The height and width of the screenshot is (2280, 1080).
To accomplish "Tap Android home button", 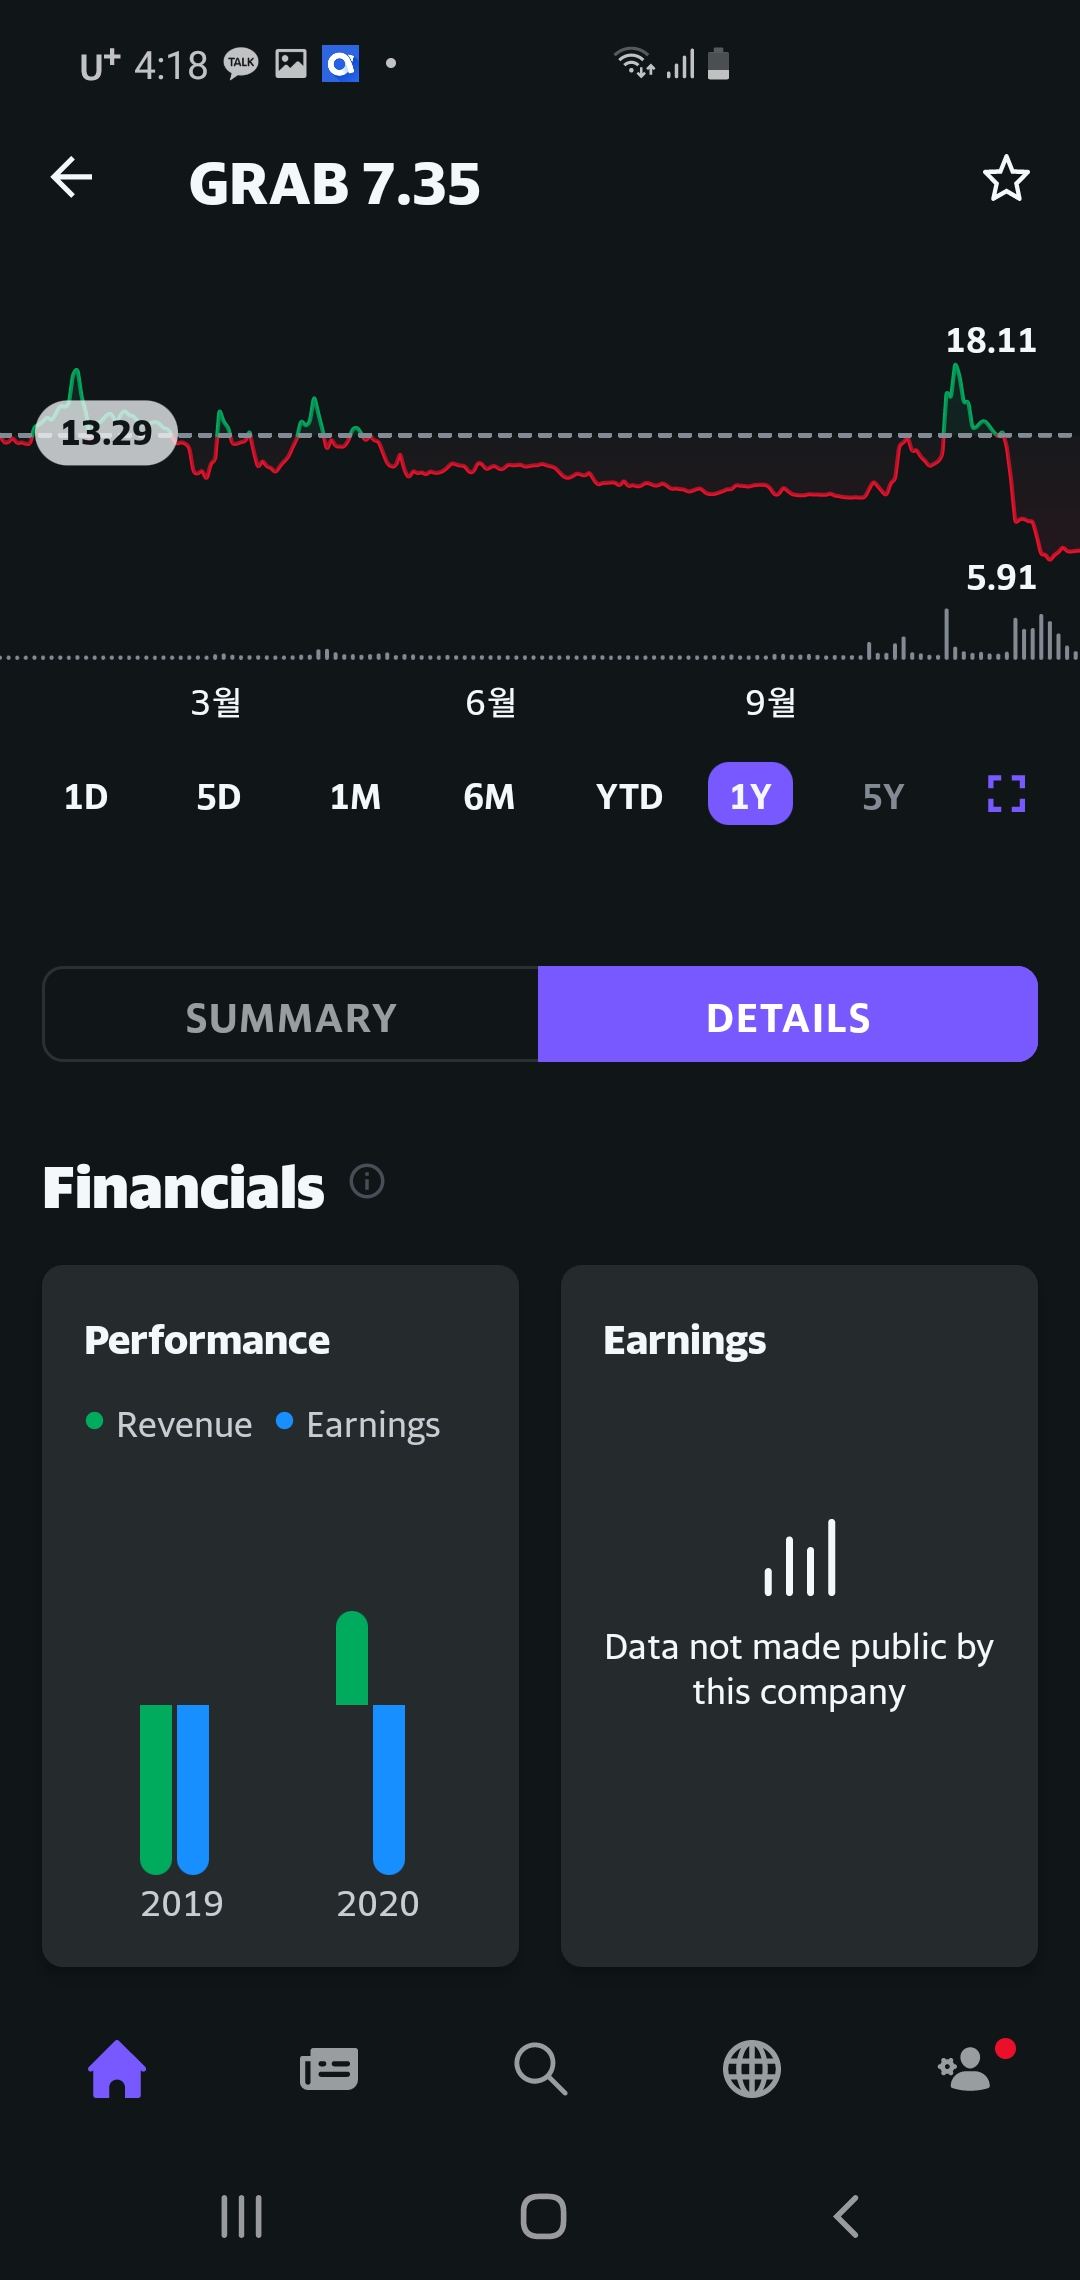I will pyautogui.click(x=543, y=2217).
